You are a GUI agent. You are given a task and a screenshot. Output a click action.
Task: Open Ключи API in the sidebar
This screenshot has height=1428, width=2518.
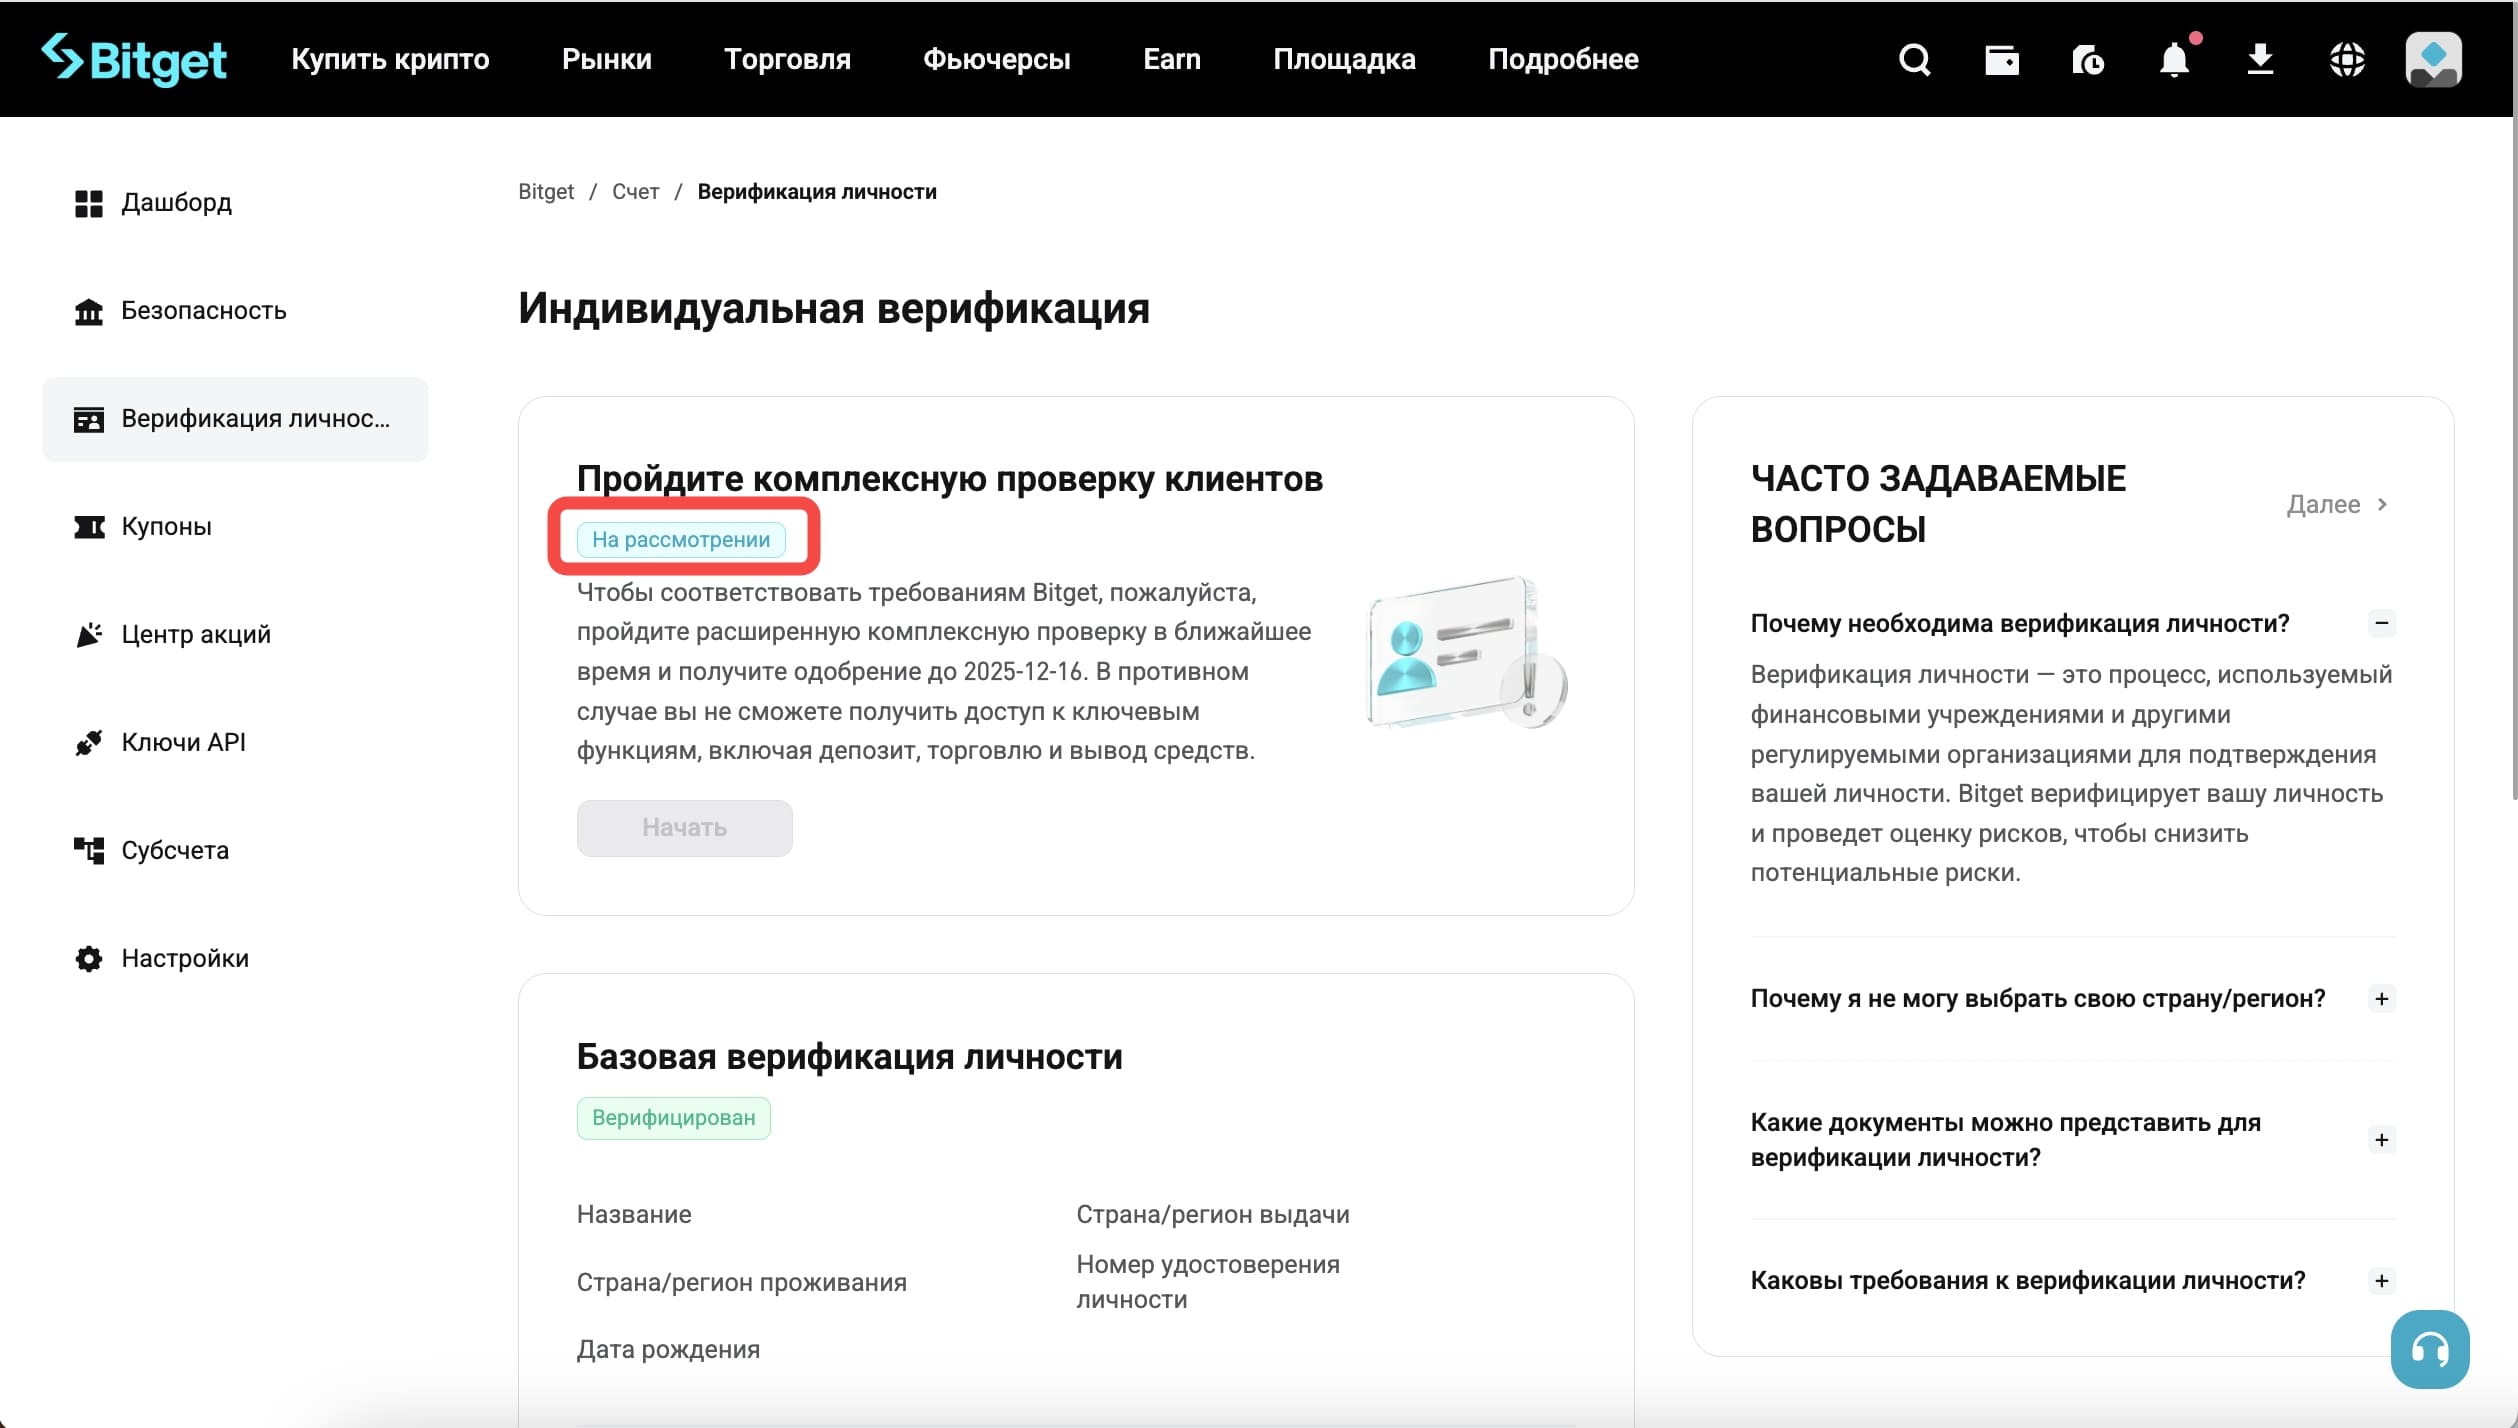click(x=184, y=742)
